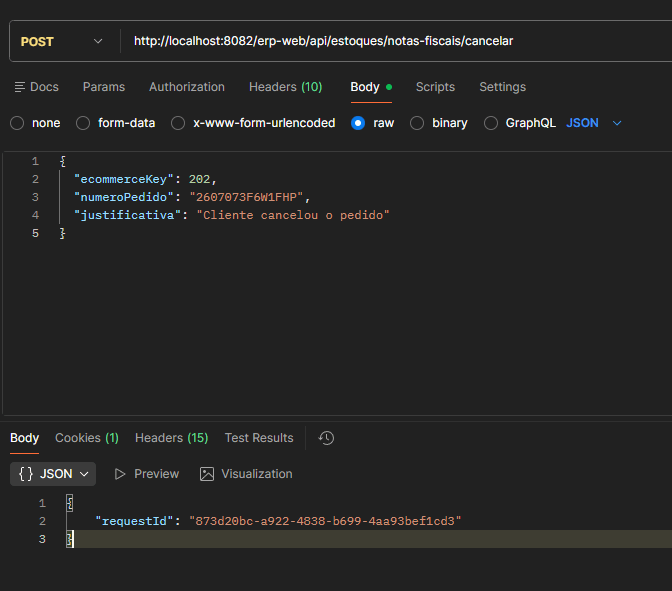The image size is (672, 591).
Task: Open the Settings tab
Action: (x=502, y=87)
